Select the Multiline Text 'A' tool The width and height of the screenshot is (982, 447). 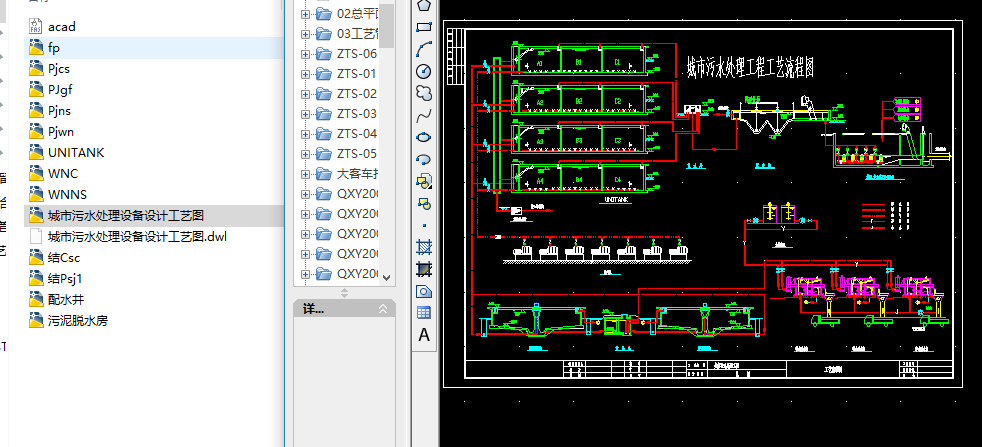click(x=424, y=335)
